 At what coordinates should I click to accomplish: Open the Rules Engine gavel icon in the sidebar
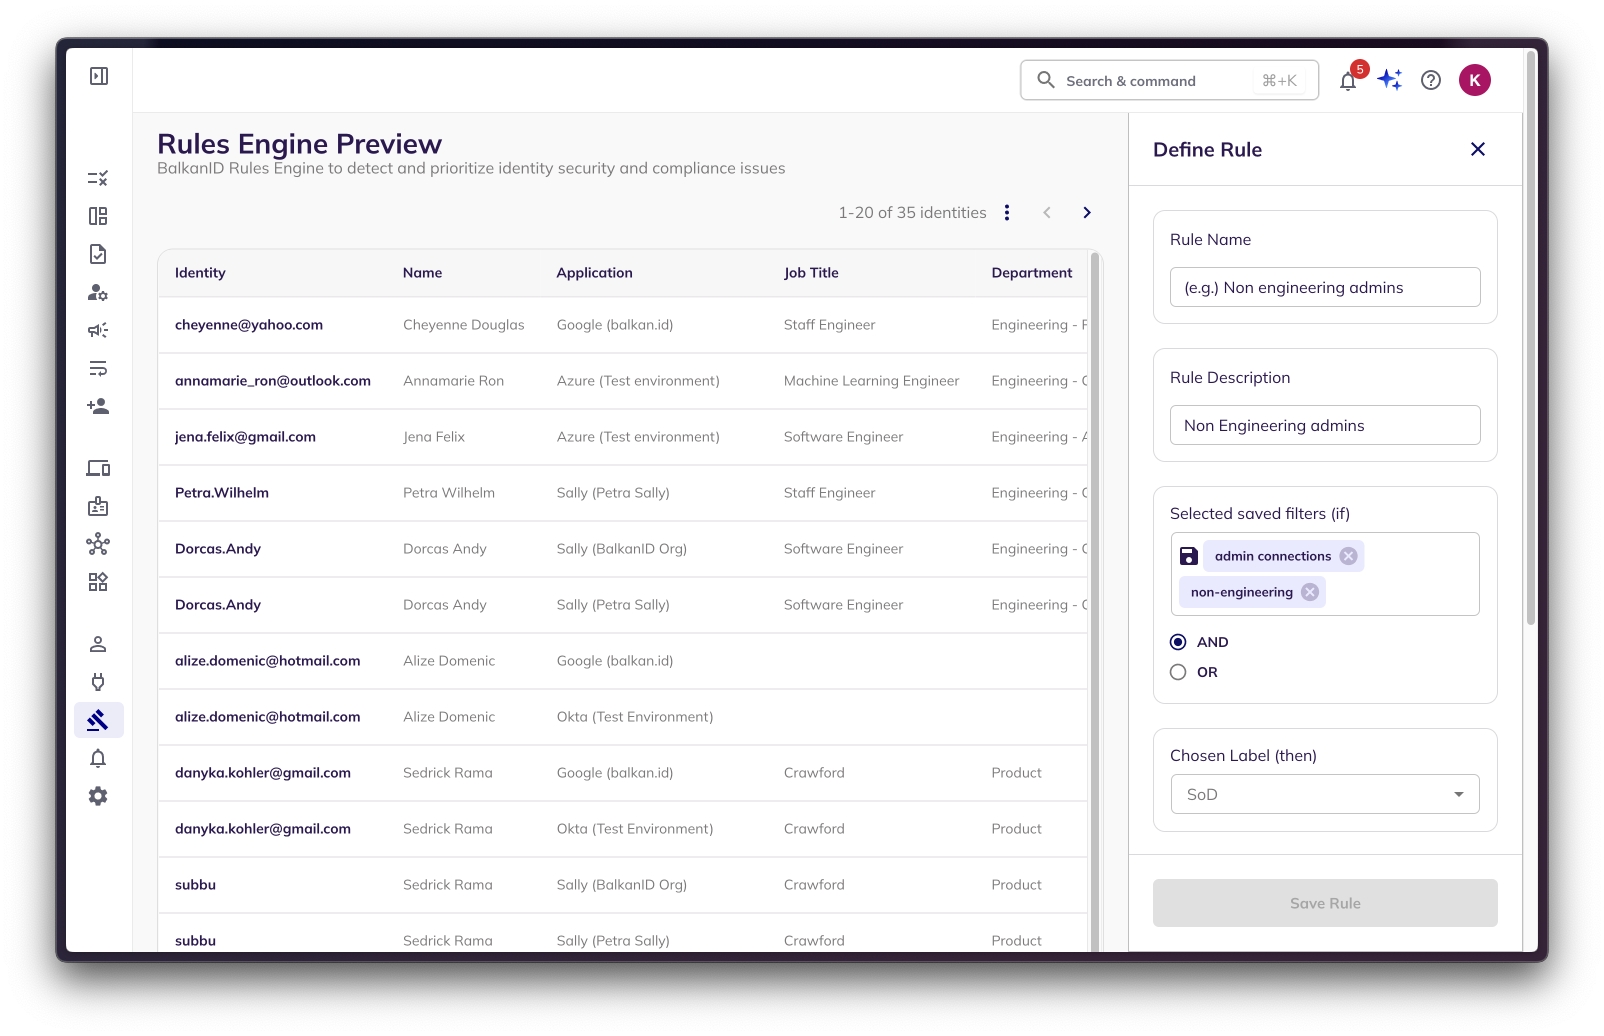pyautogui.click(x=98, y=720)
